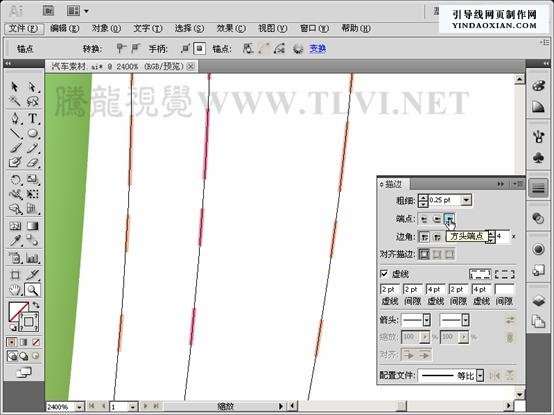Open the end arrowhead dropdown
This screenshot has width=554, height=415.
point(465,320)
